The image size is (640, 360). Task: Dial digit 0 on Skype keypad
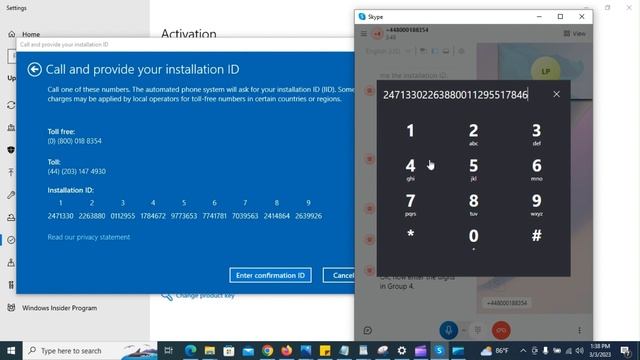473,239
